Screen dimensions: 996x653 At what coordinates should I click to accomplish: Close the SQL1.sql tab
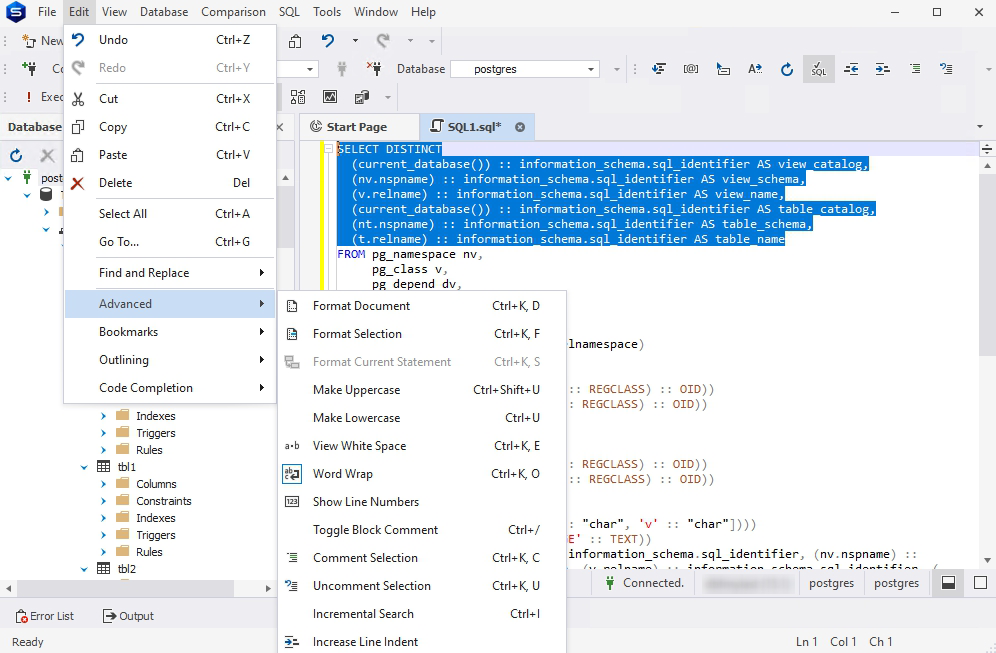520,127
